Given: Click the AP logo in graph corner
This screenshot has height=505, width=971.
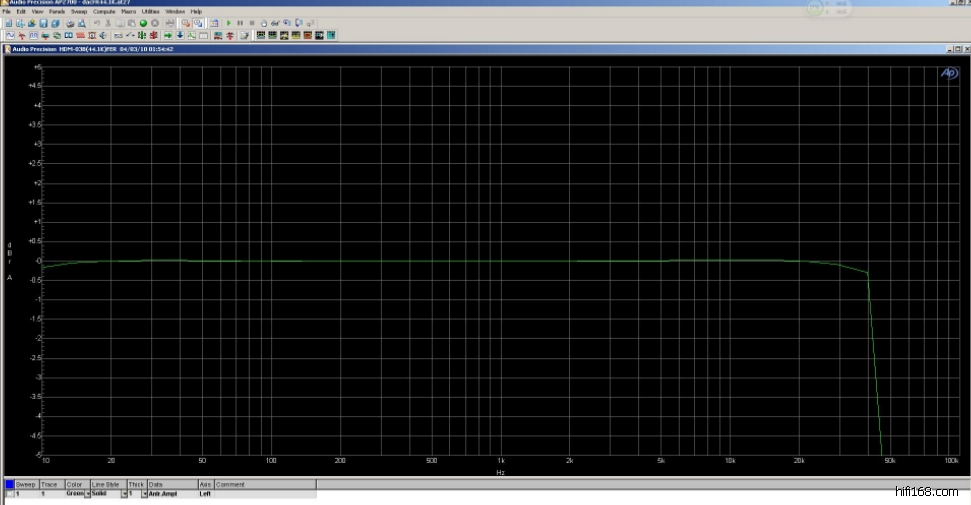Looking at the screenshot, I should 946,73.
